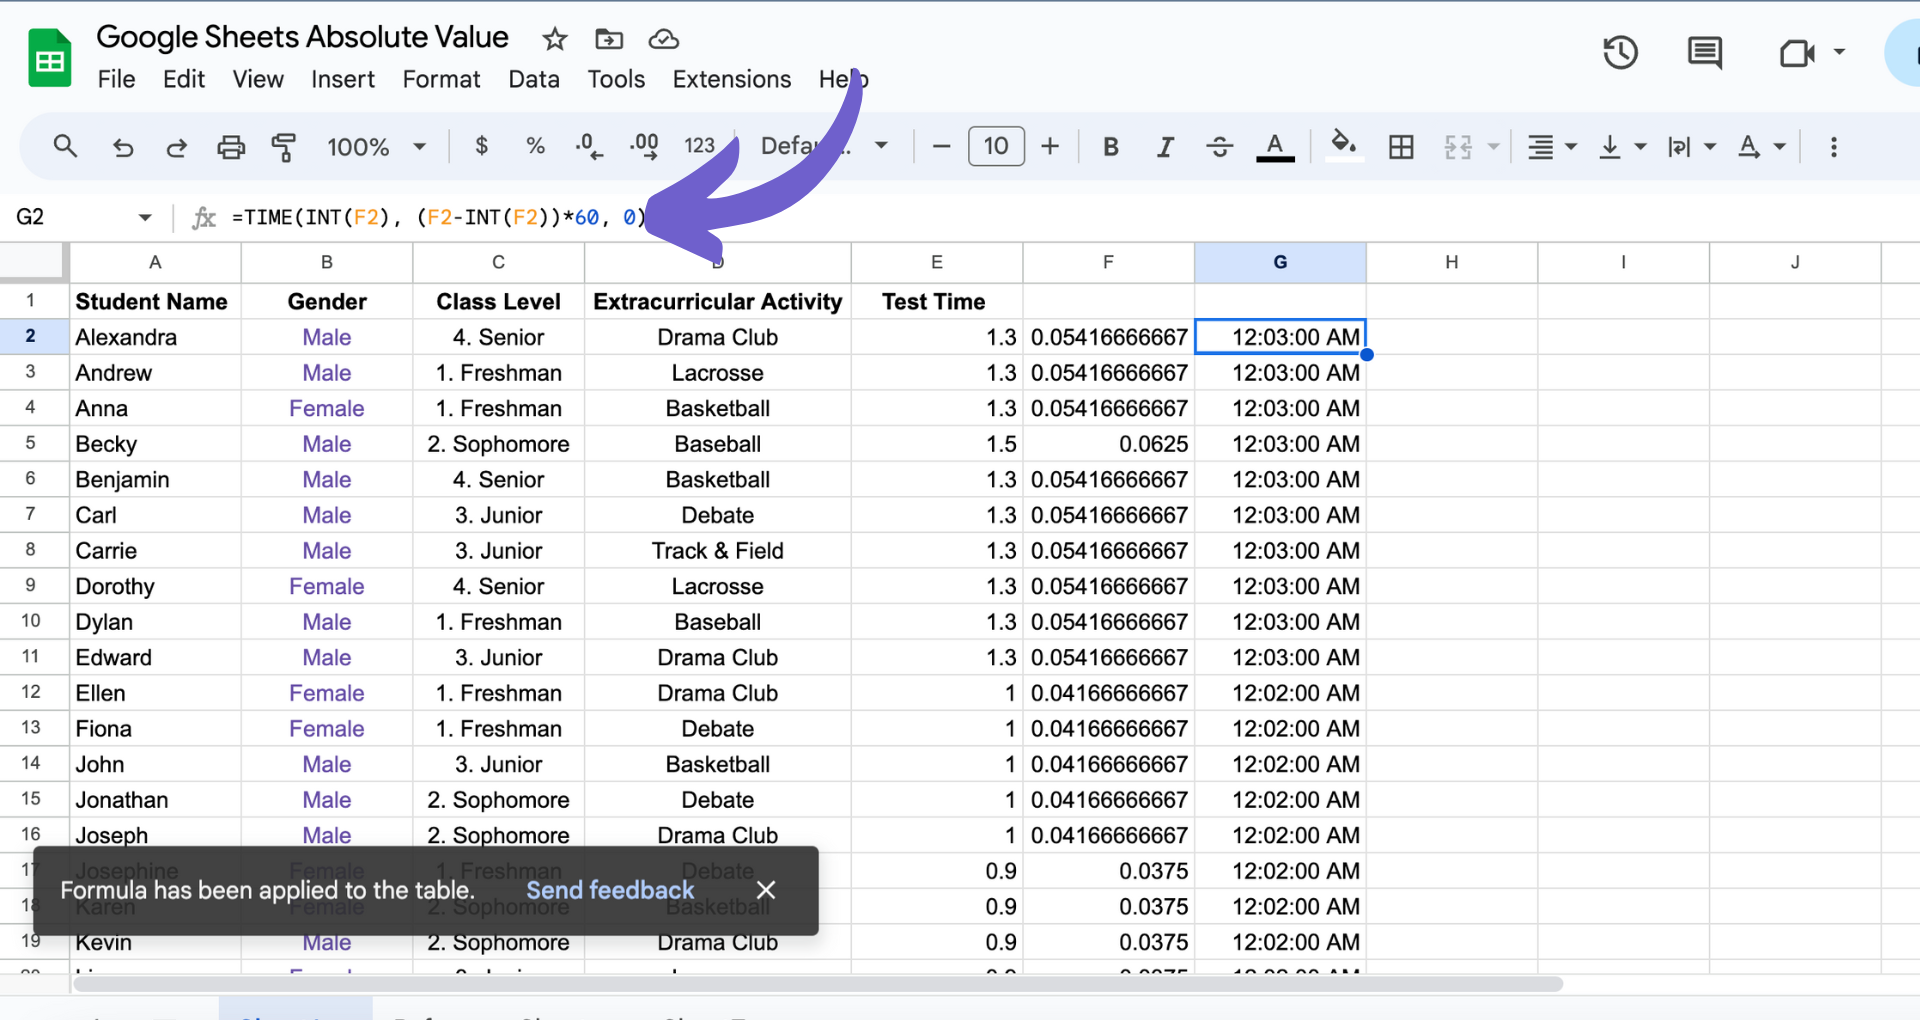This screenshot has height=1020, width=1920.
Task: Open the comments panel
Action: coord(1704,52)
